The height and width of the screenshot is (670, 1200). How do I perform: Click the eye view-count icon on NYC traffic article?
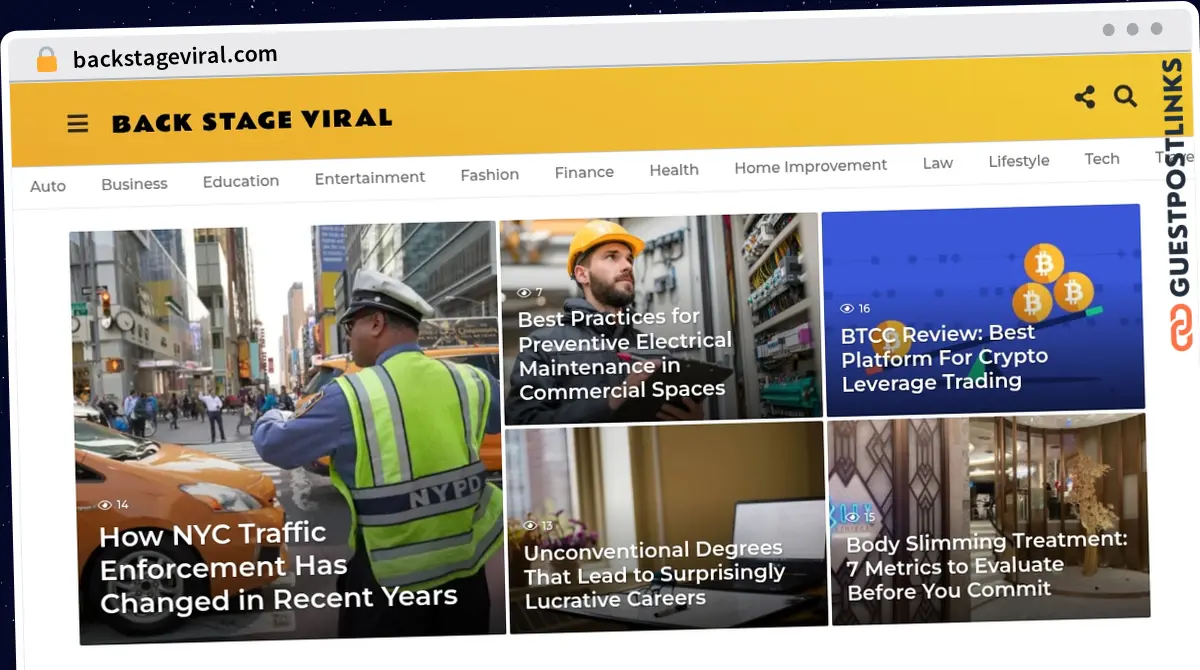click(x=104, y=505)
